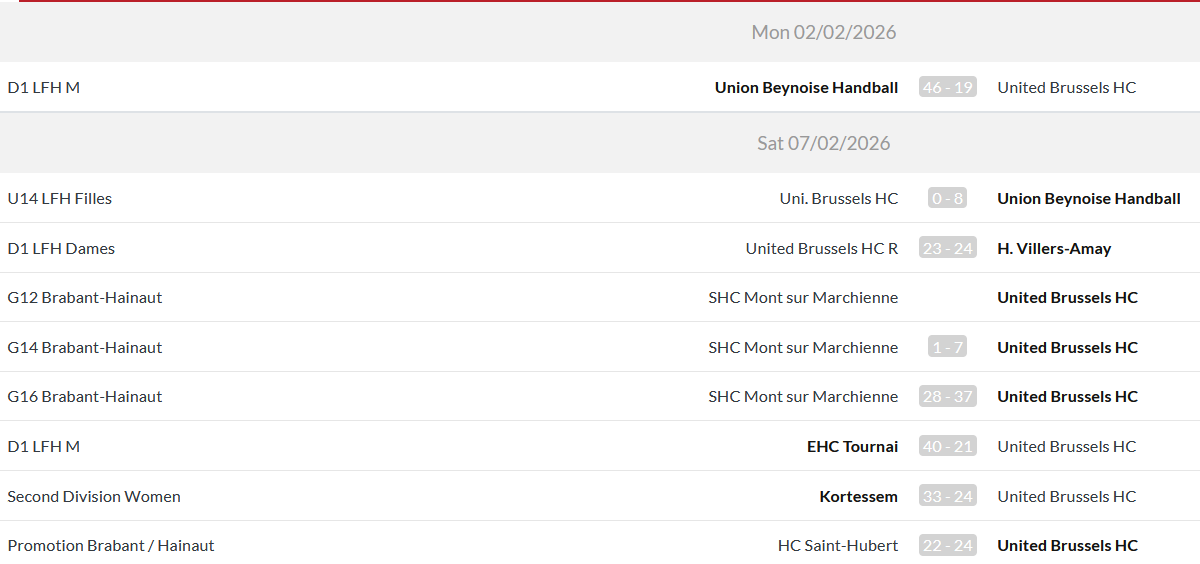Click the 40 - 21 score badge
This screenshot has width=1200, height=564.
(947, 446)
